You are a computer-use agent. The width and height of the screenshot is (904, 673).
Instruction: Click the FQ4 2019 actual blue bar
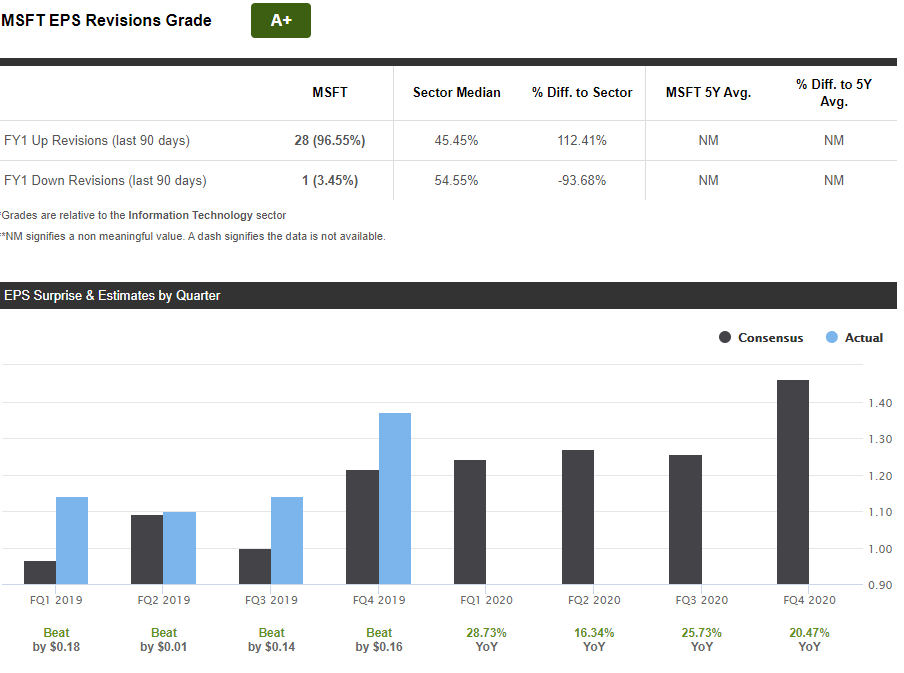[395, 498]
